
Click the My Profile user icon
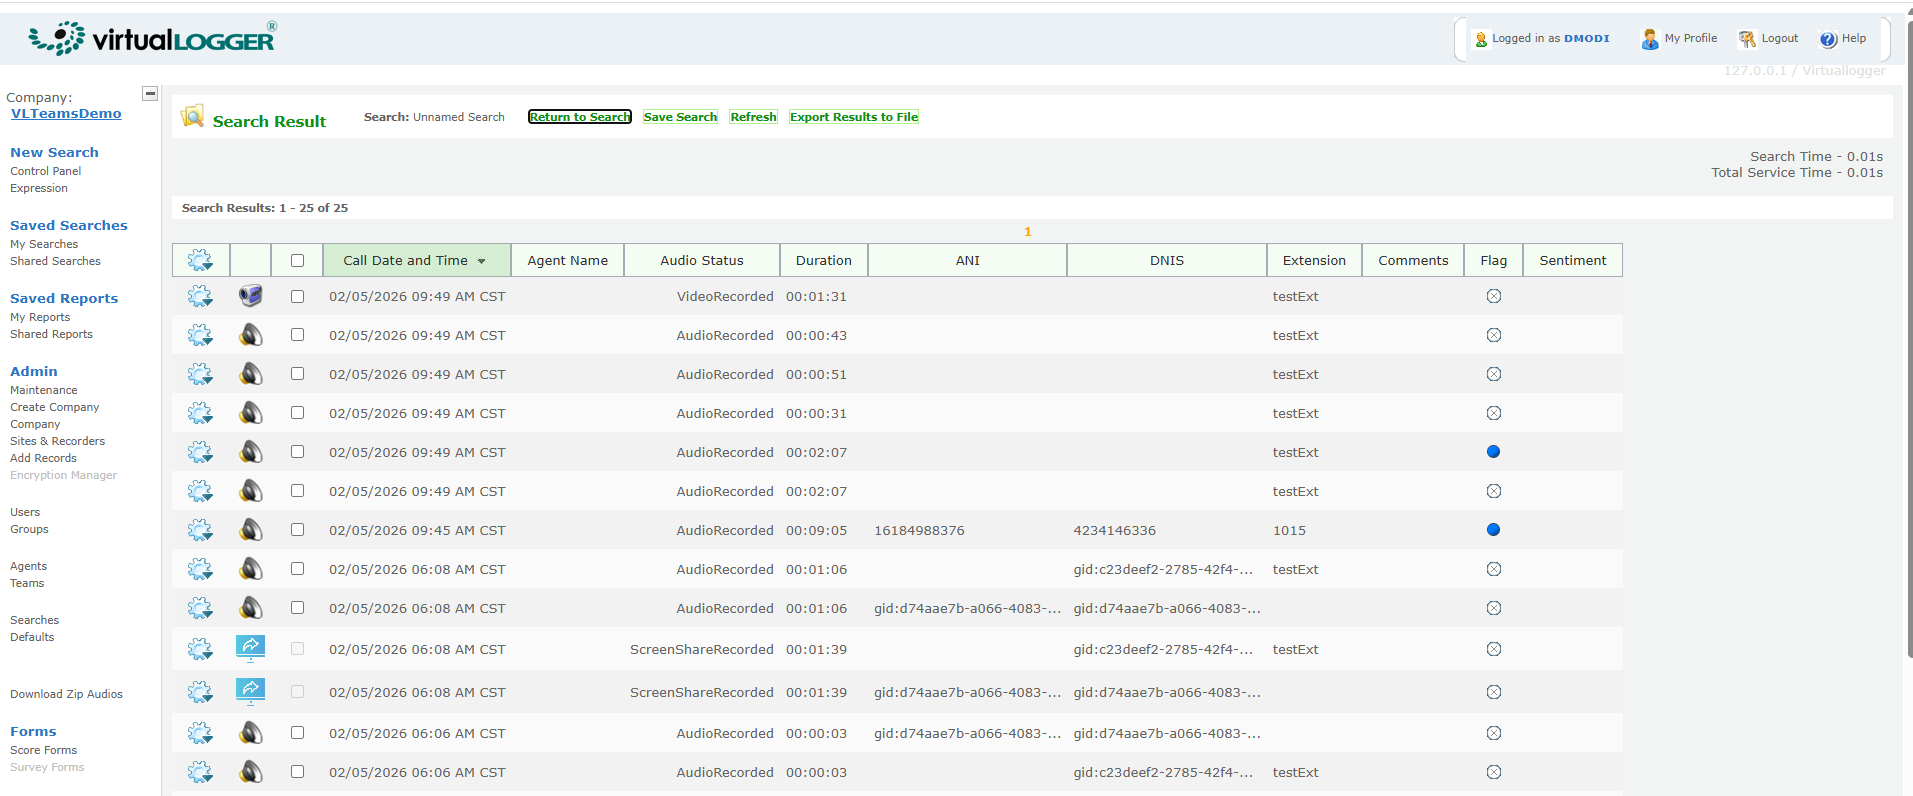pyautogui.click(x=1649, y=39)
